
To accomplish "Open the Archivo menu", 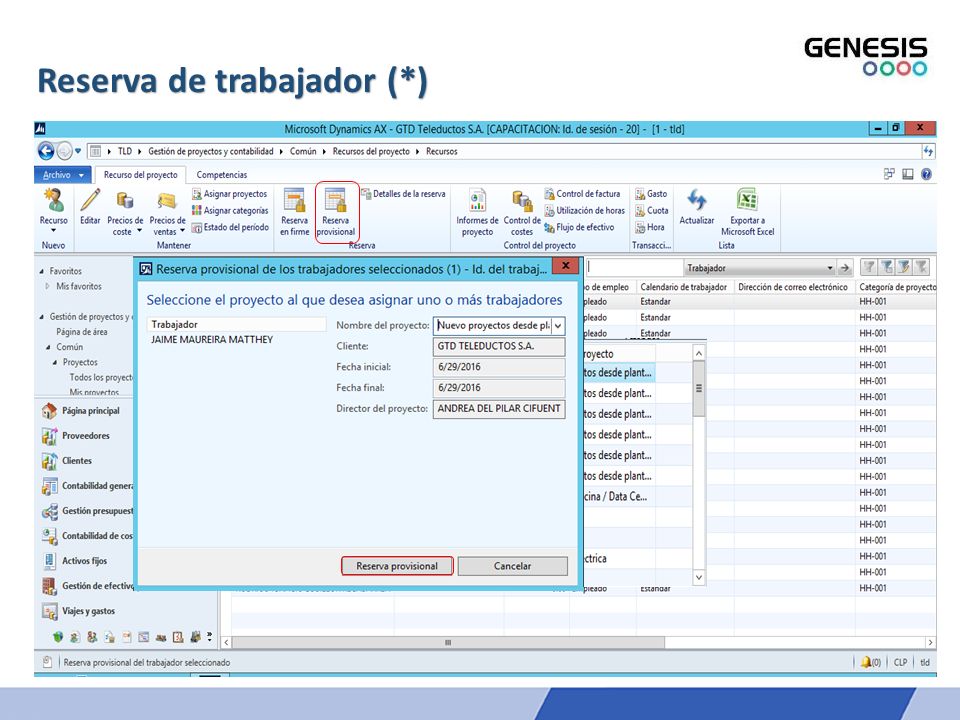I will [62, 175].
